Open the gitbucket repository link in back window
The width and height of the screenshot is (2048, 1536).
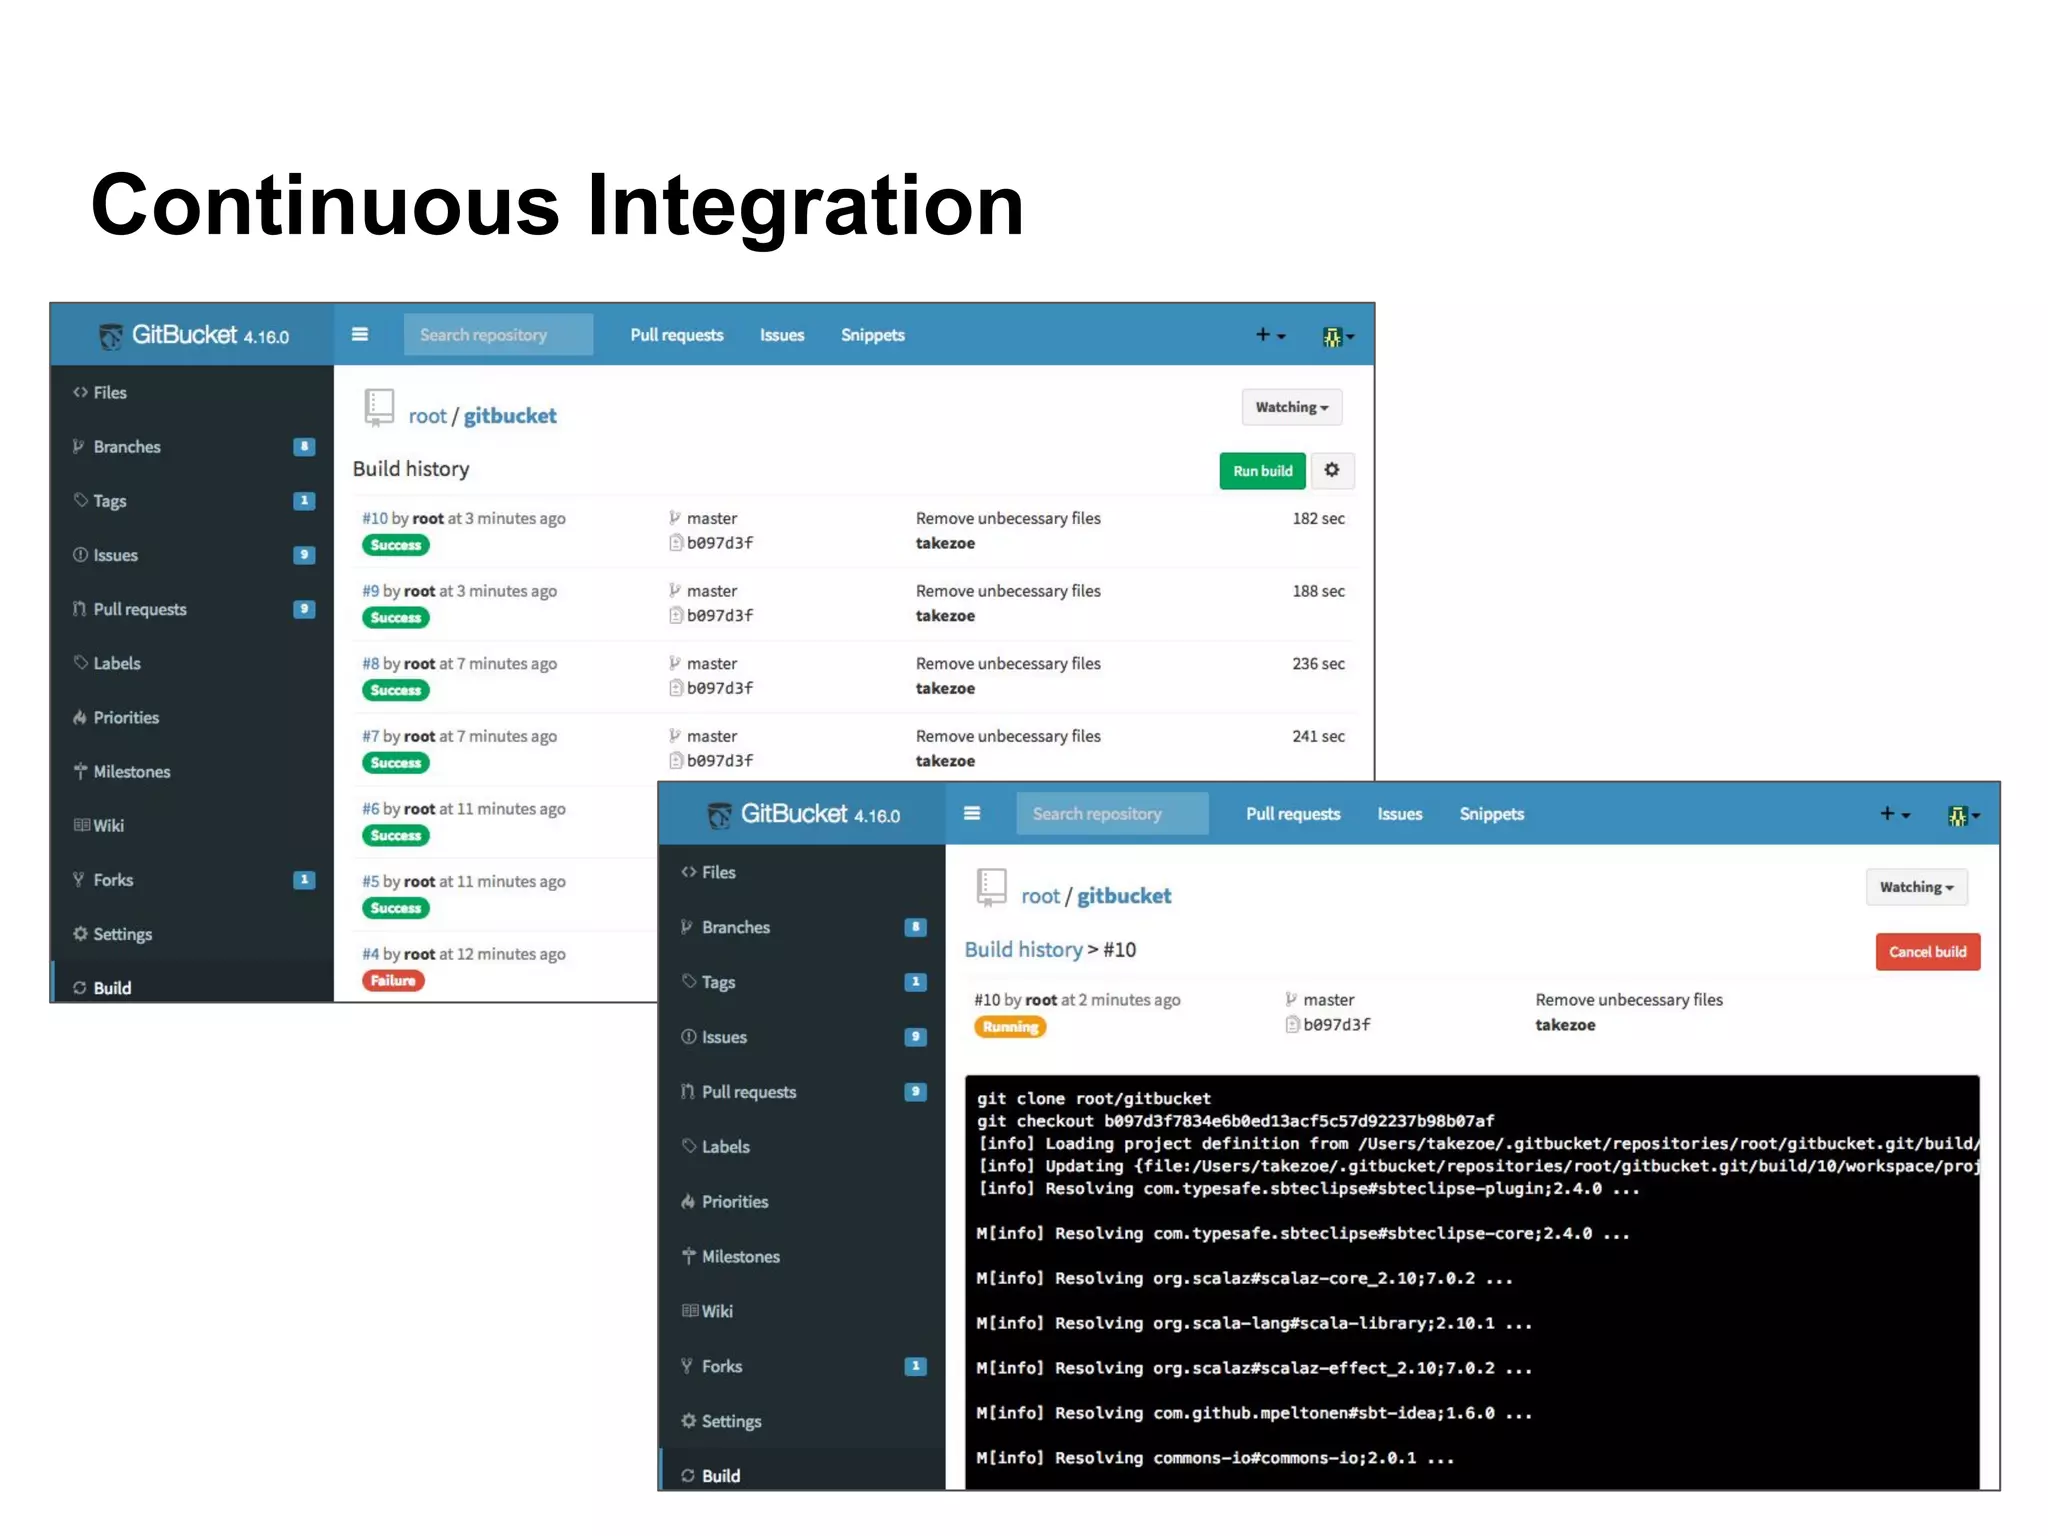510,416
